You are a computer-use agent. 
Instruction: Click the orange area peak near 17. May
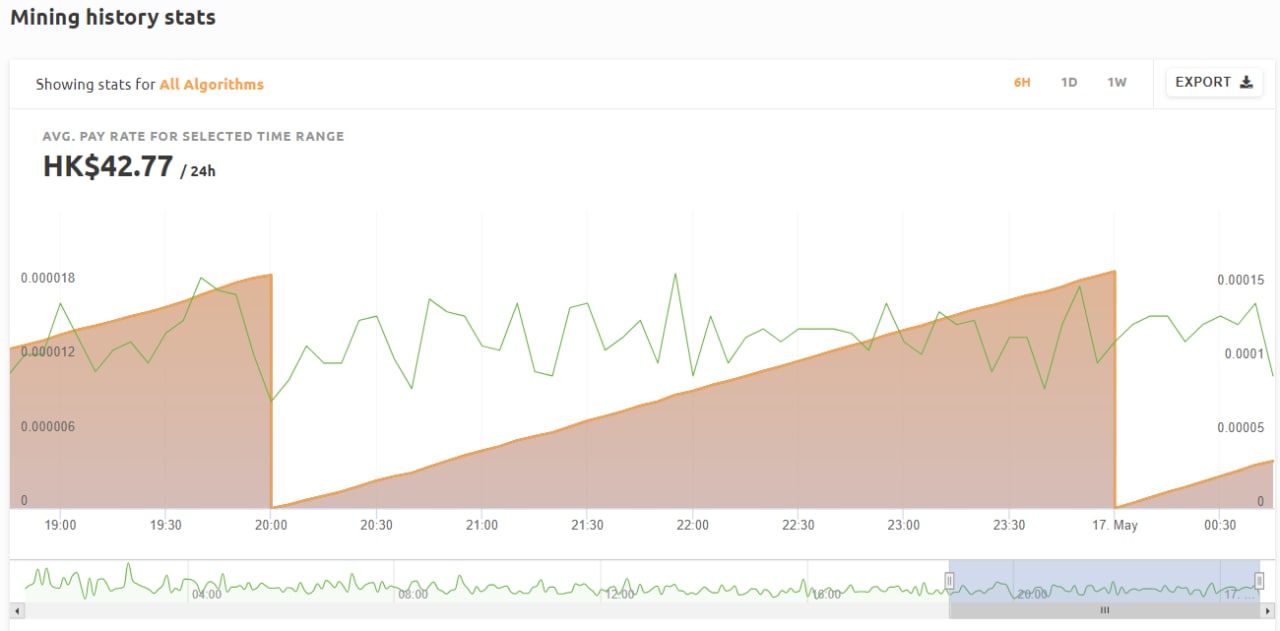pos(1113,271)
